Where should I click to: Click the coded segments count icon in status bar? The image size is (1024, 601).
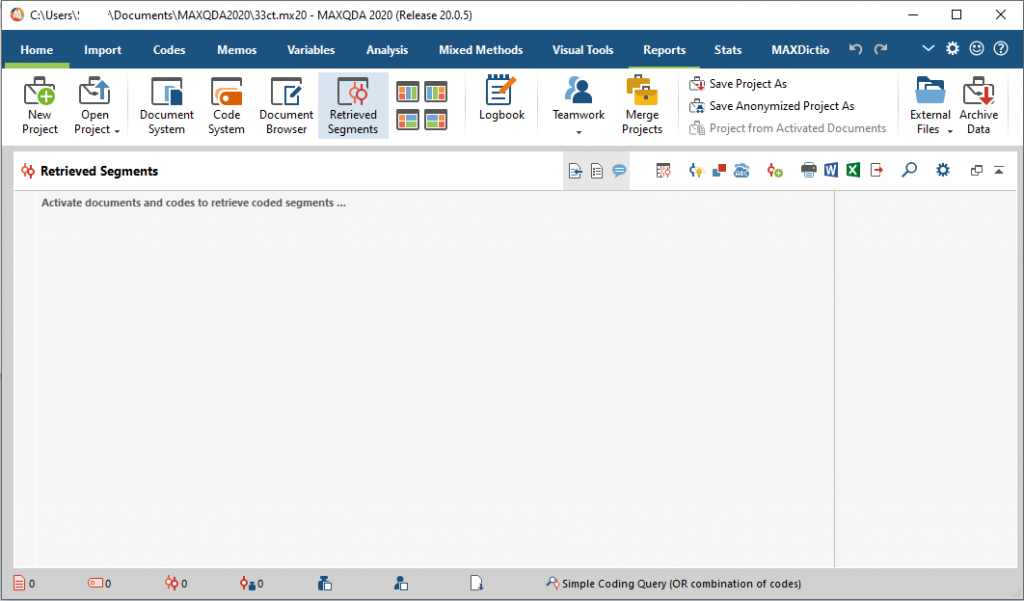[x=172, y=583]
